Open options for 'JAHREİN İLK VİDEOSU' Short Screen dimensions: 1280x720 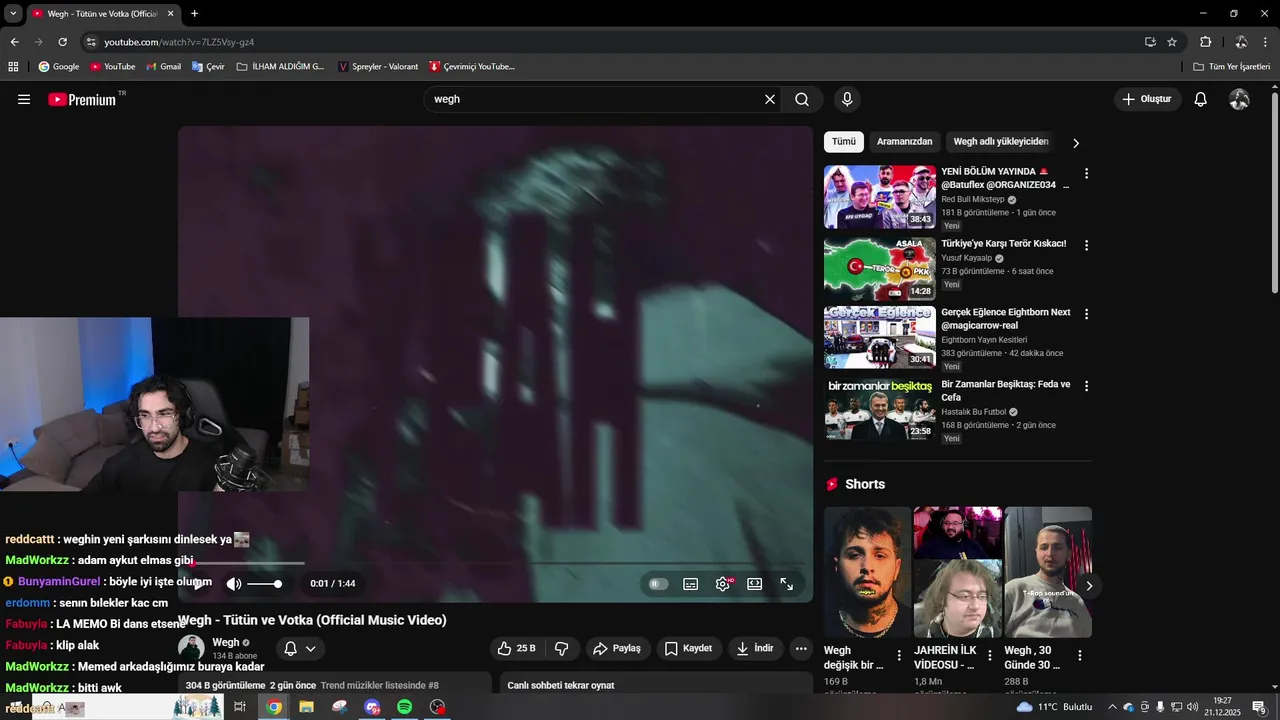pyautogui.click(x=990, y=656)
